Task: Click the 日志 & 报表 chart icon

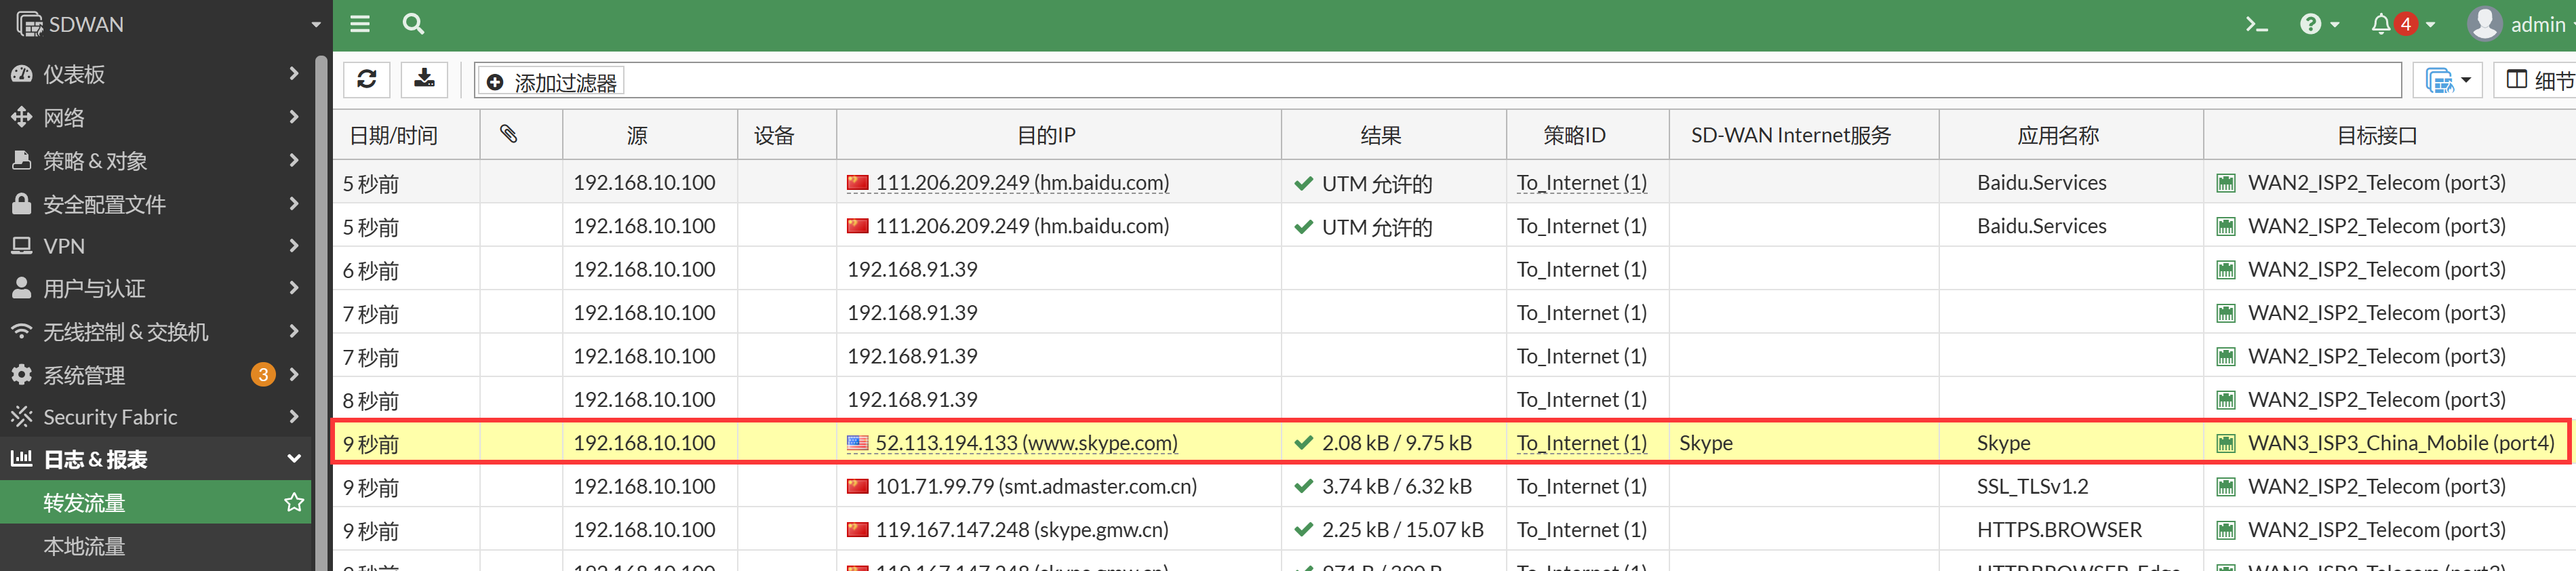Action: [21, 459]
